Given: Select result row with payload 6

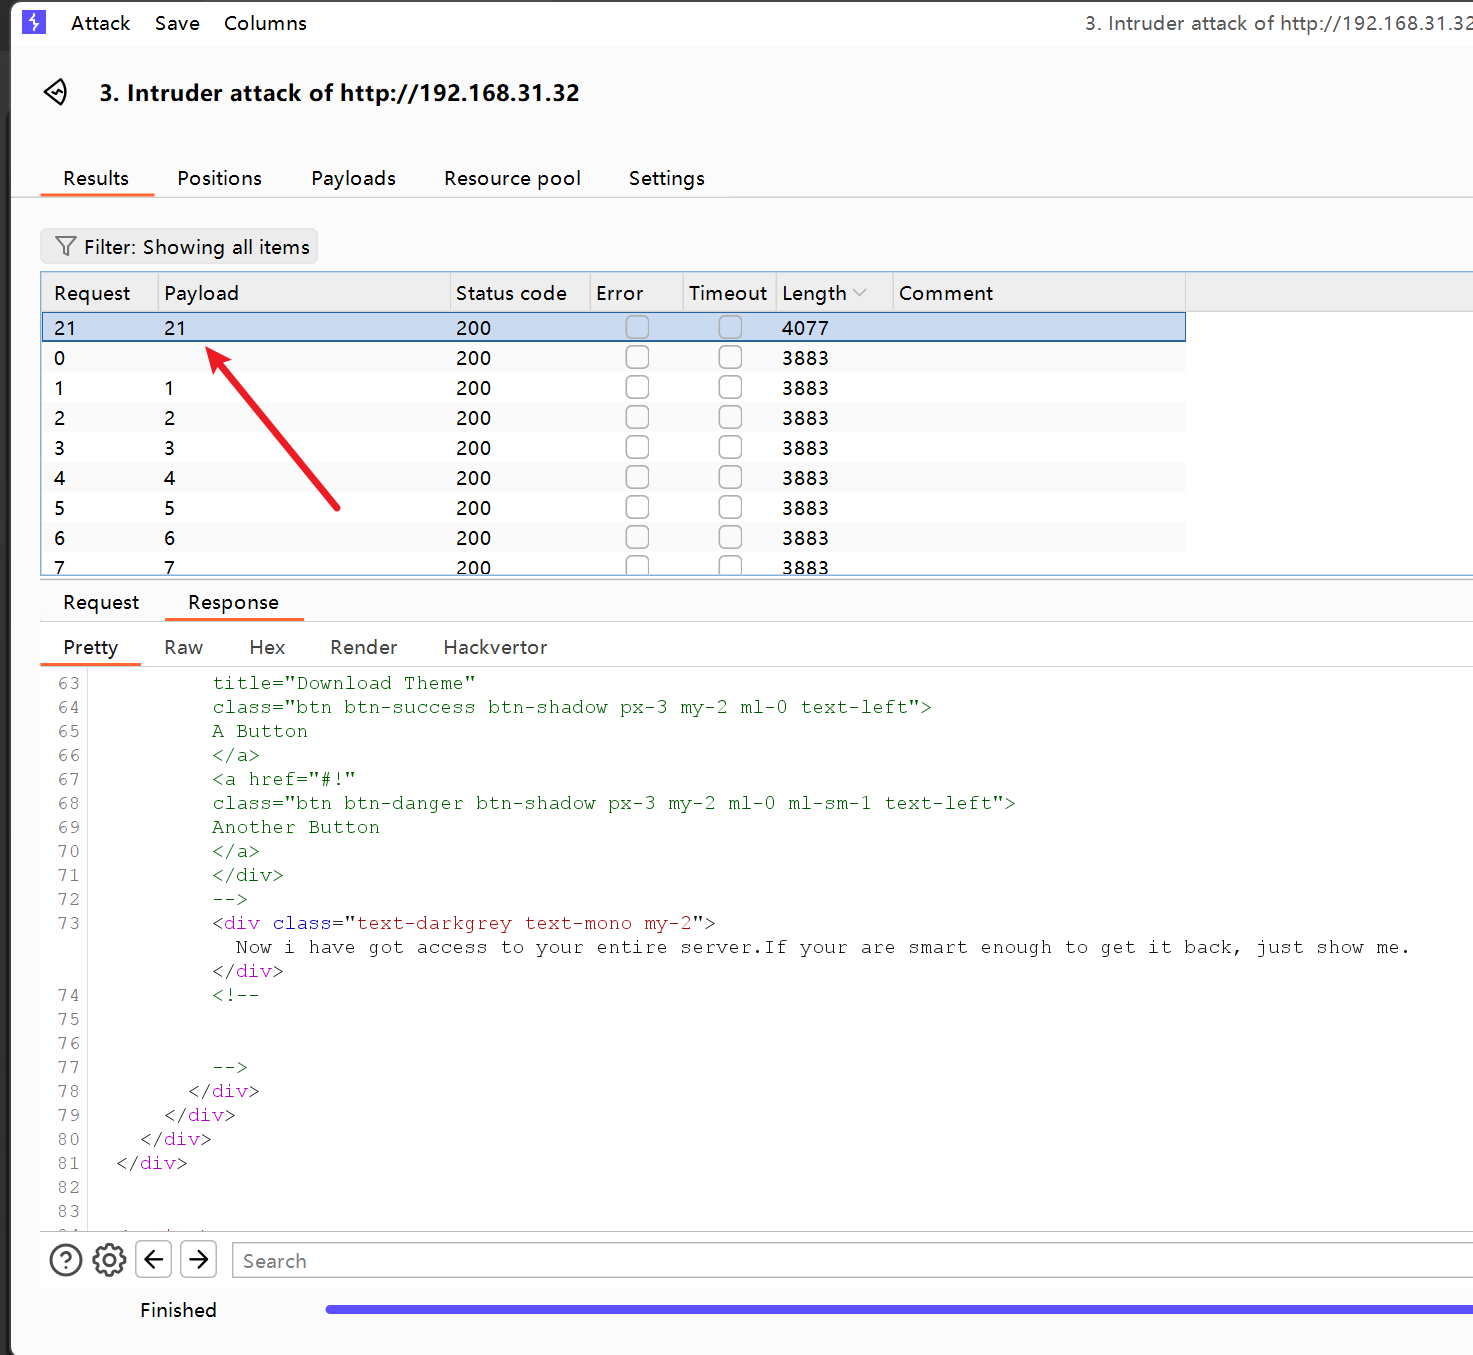Looking at the screenshot, I should pyautogui.click(x=613, y=537).
